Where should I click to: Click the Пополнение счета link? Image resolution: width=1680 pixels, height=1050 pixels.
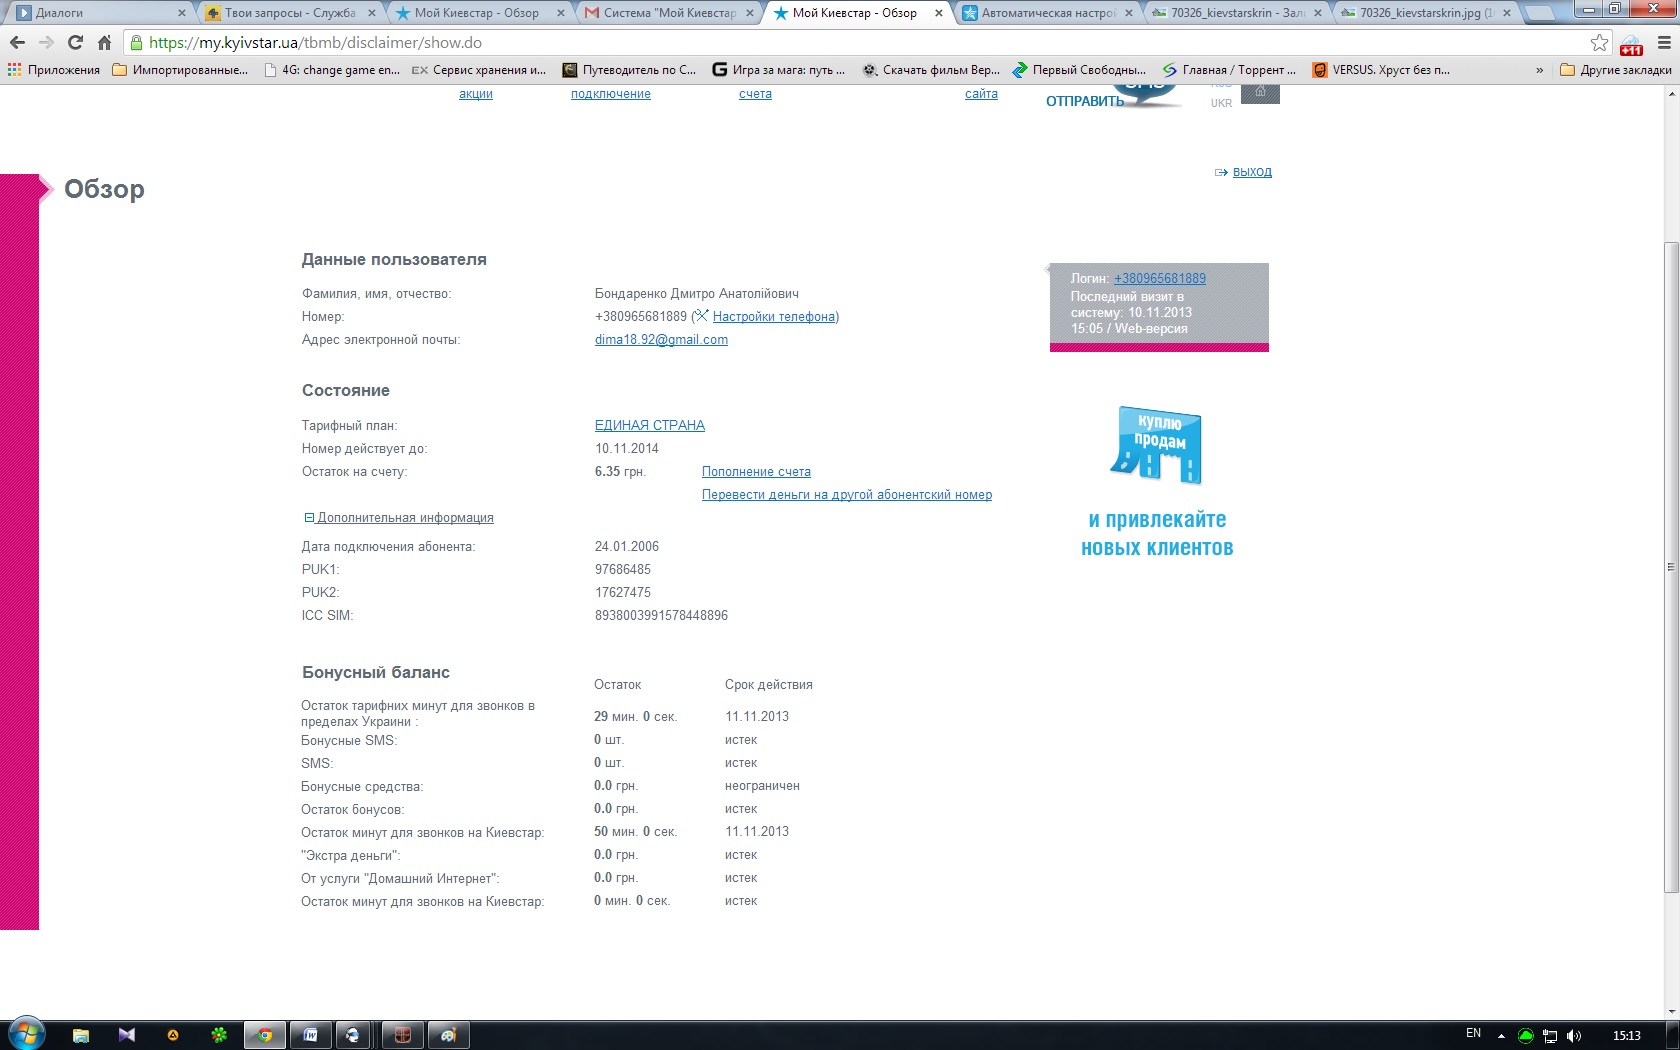click(x=756, y=471)
